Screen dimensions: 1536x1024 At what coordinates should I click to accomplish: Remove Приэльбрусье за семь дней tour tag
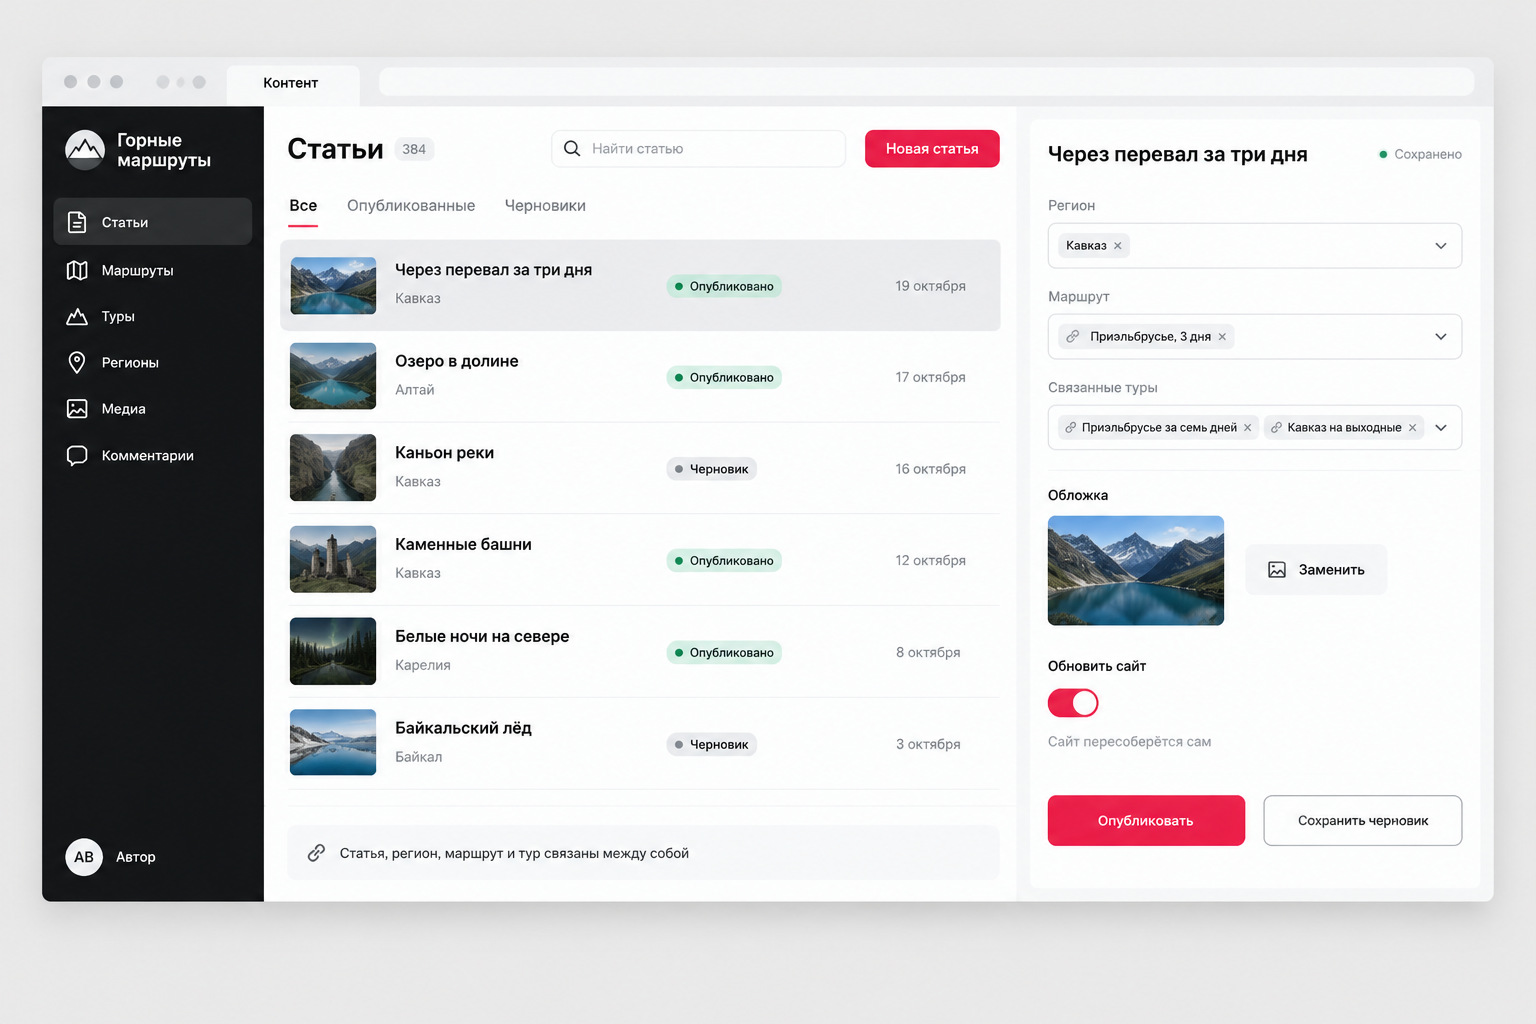click(x=1247, y=428)
